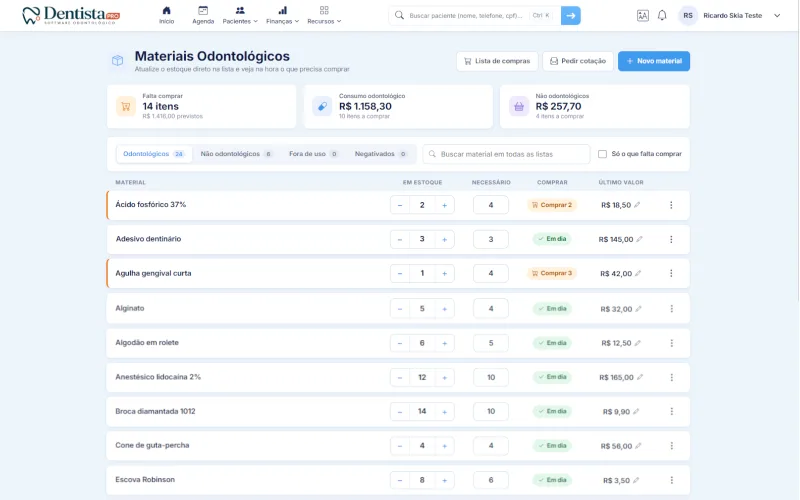Viewport: 800px width, 500px height.
Task: Edit price pencil for Adesivo dentinário
Action: (639, 239)
